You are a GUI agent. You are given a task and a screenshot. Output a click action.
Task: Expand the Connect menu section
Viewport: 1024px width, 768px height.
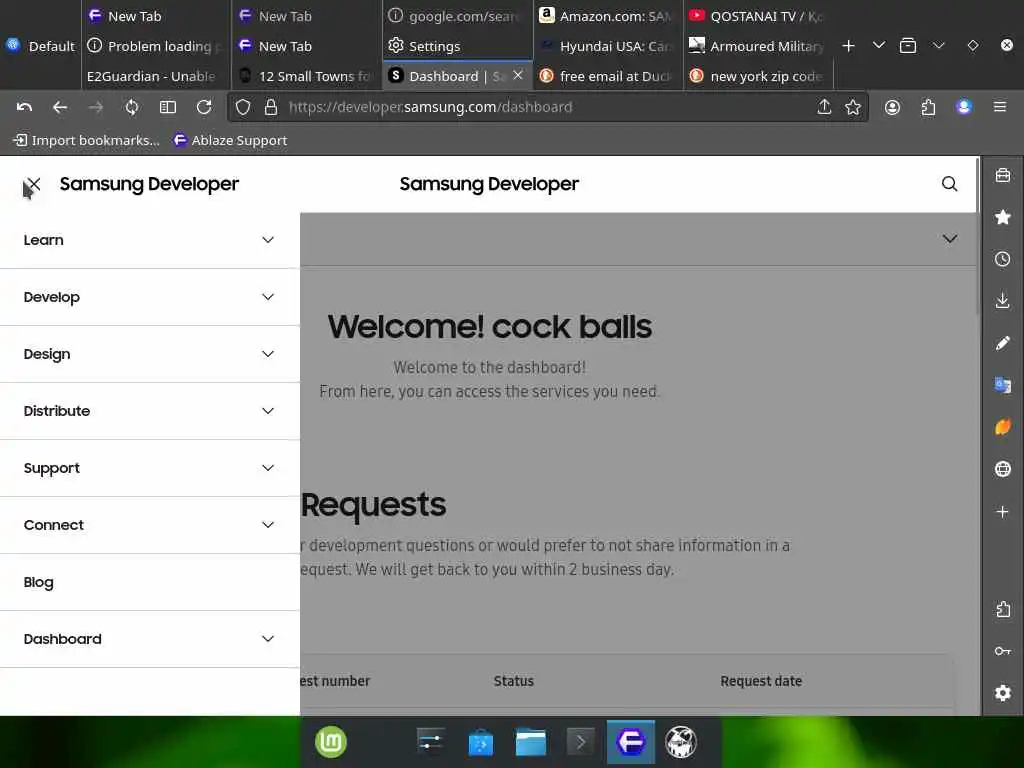tap(150, 525)
